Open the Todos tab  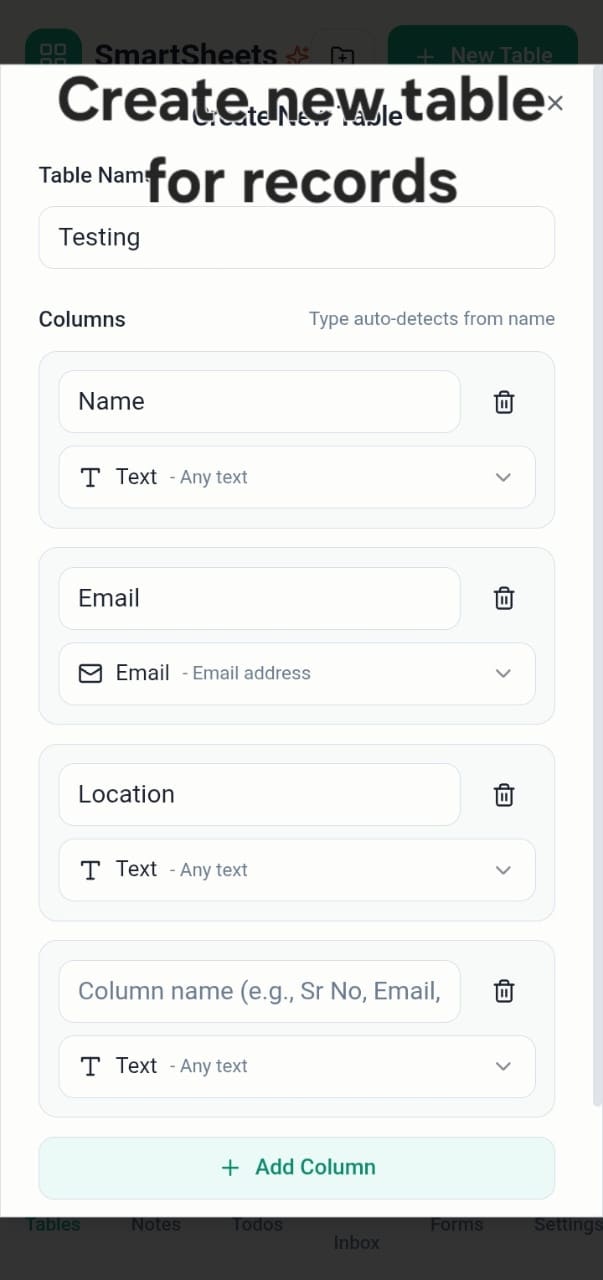coord(257,1224)
